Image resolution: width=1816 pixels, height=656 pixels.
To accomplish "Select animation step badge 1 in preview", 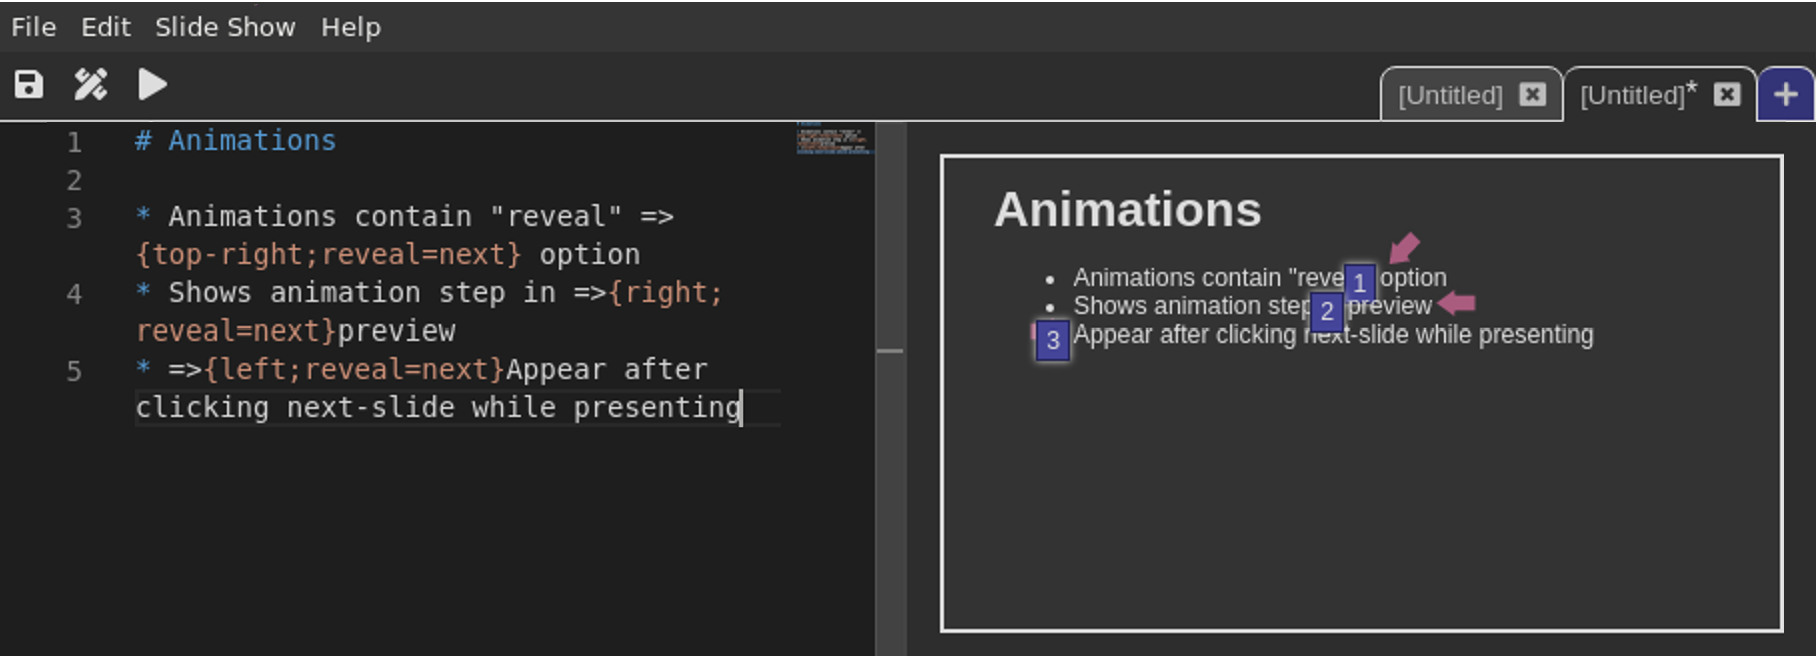I will click(1360, 283).
